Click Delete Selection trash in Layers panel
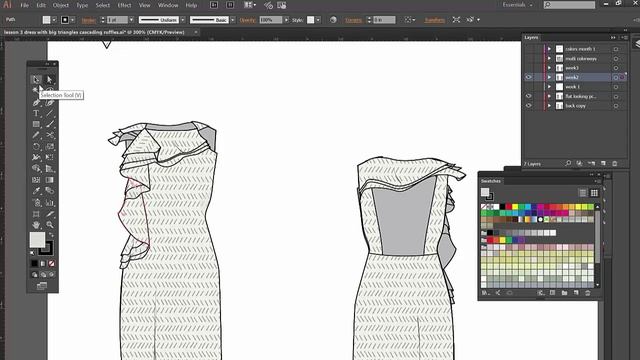Viewport: 640px width, 360px height. 615,164
